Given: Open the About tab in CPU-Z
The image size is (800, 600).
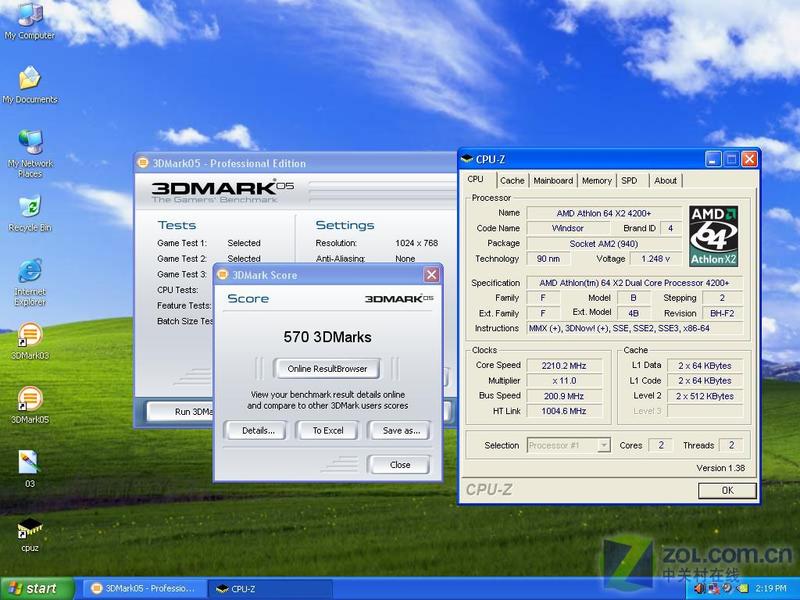Looking at the screenshot, I should (x=665, y=181).
